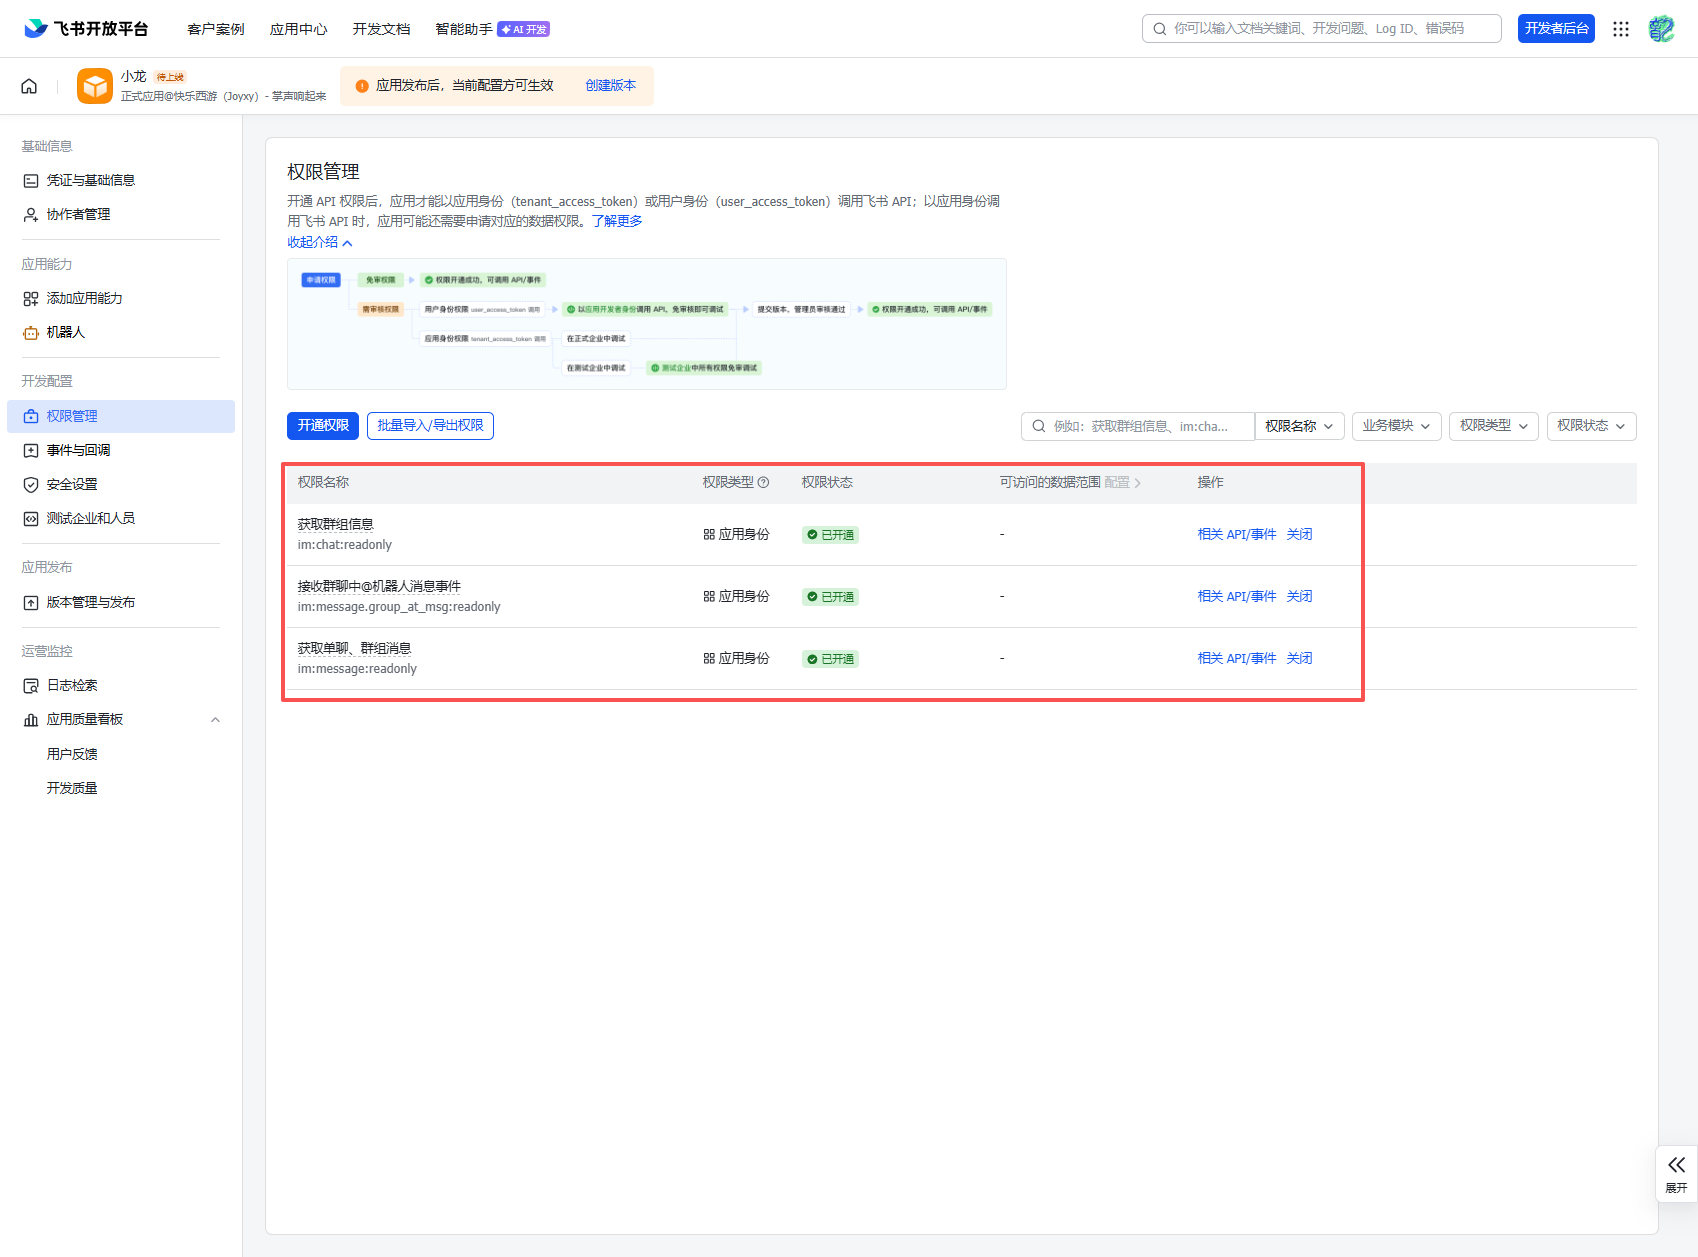This screenshot has height=1257, width=1698.
Task: Open the 权限状态 filter dropdown
Action: point(1592,426)
